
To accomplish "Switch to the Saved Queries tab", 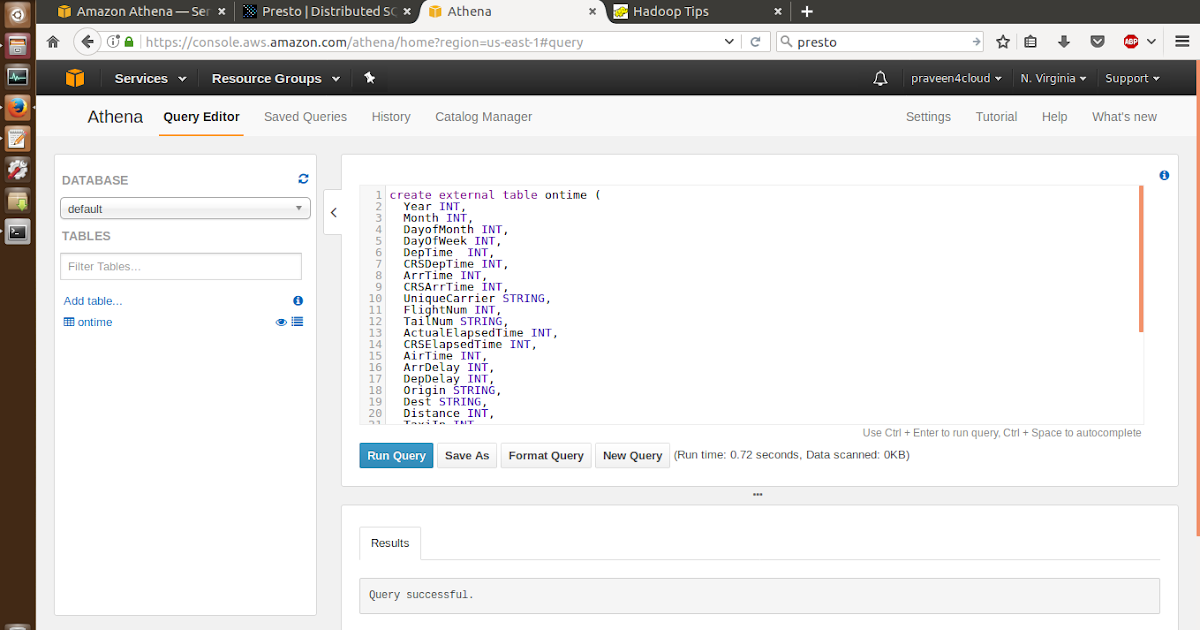I will pyautogui.click(x=305, y=117).
